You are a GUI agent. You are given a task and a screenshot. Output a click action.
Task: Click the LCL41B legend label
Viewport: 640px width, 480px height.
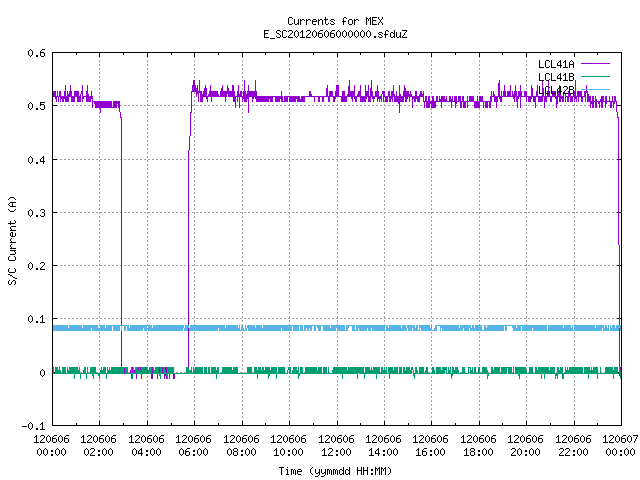[x=556, y=77]
